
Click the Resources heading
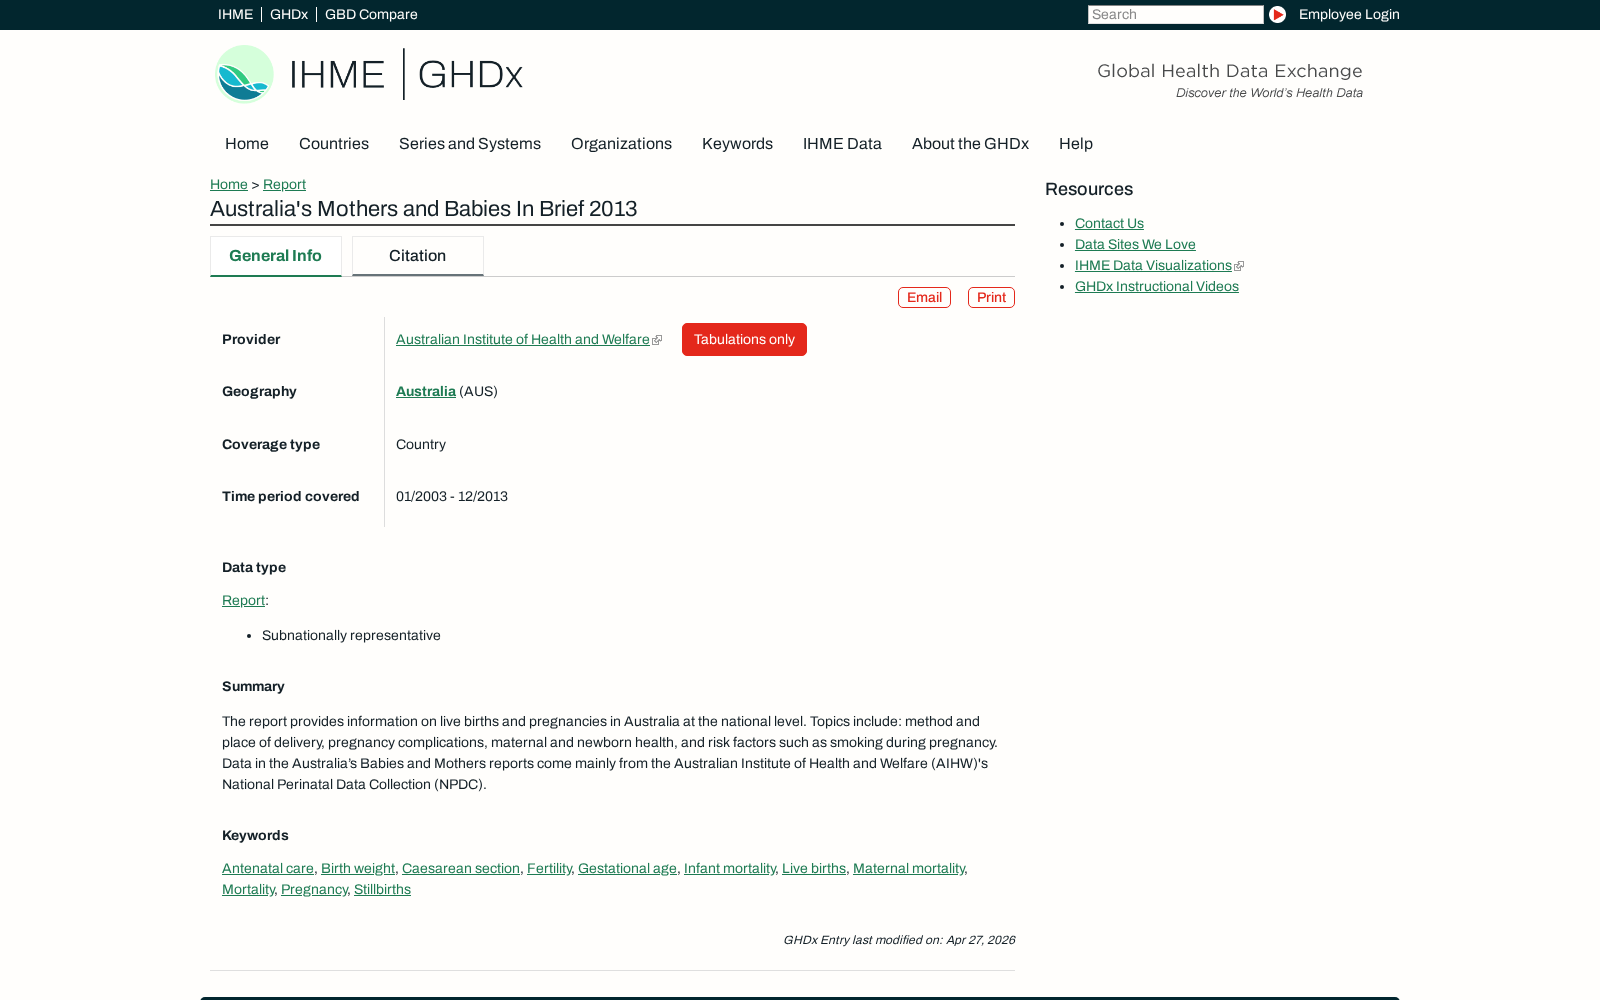tap(1089, 189)
